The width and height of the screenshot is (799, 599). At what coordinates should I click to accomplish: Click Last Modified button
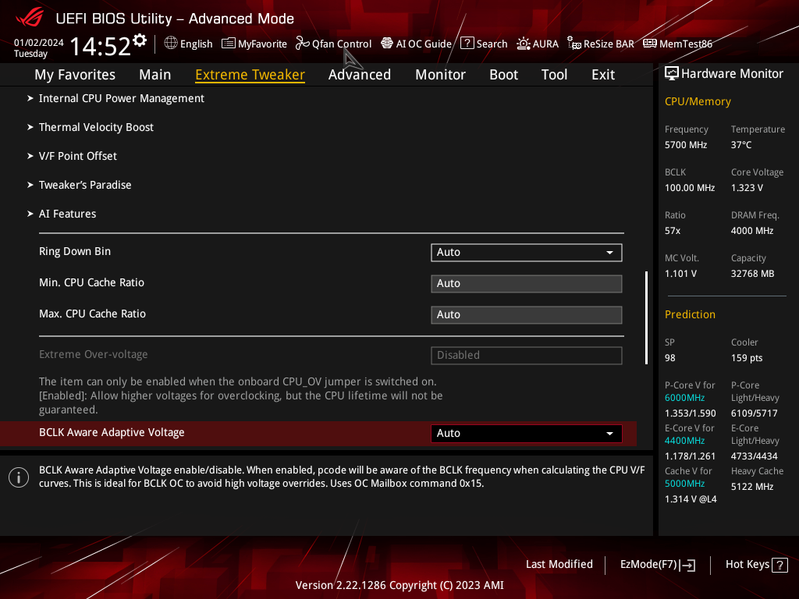[x=559, y=564]
